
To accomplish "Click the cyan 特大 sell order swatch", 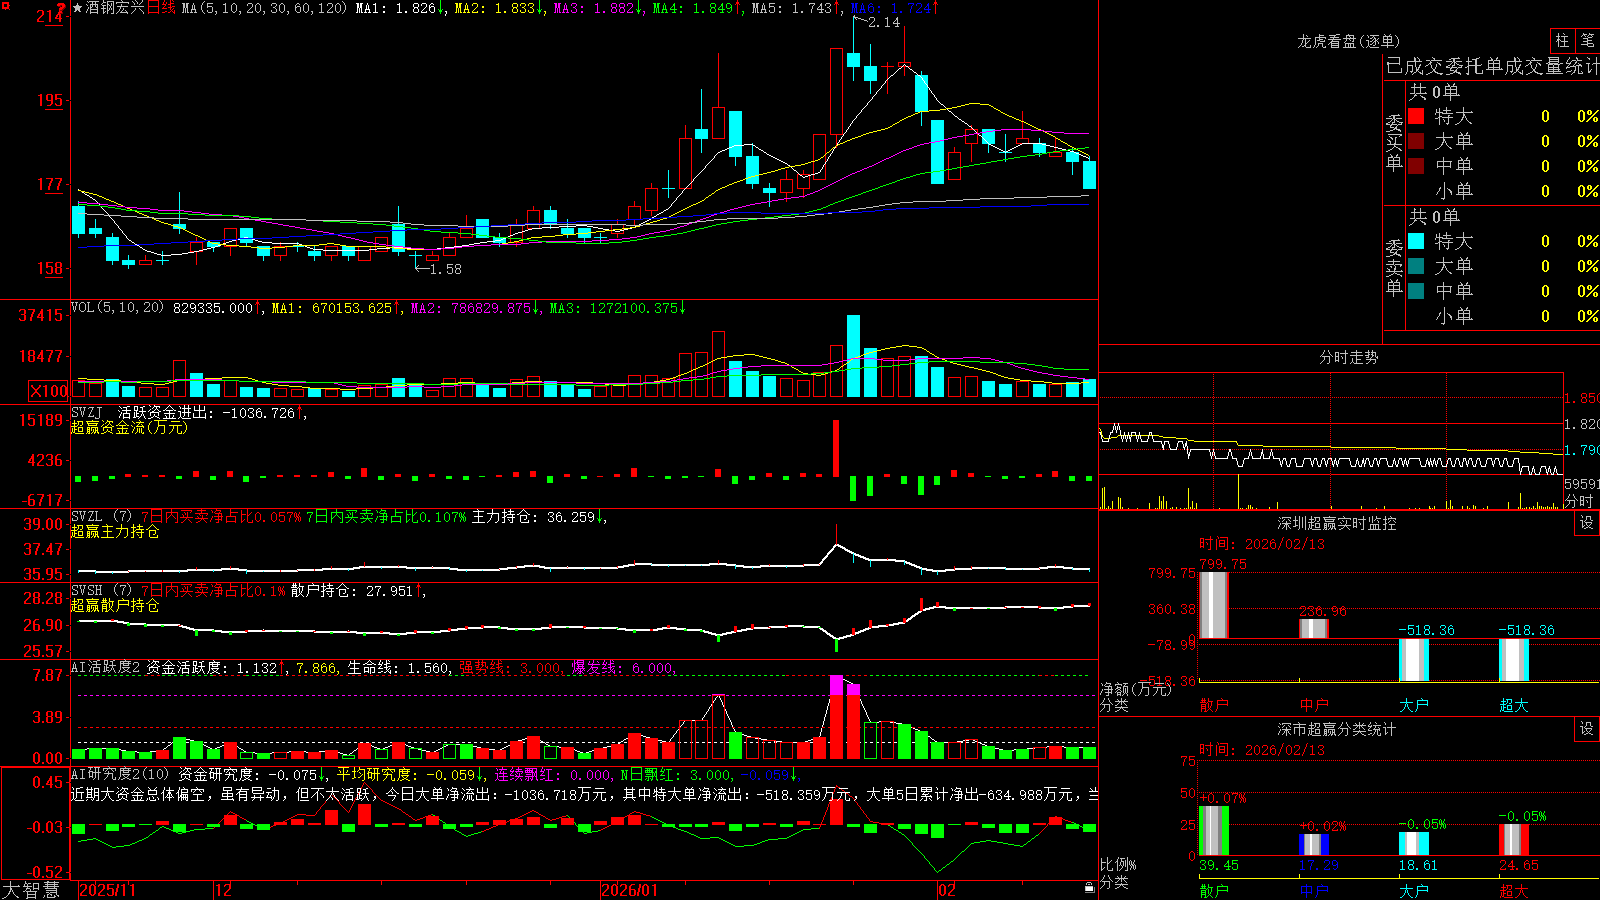I will [1416, 241].
